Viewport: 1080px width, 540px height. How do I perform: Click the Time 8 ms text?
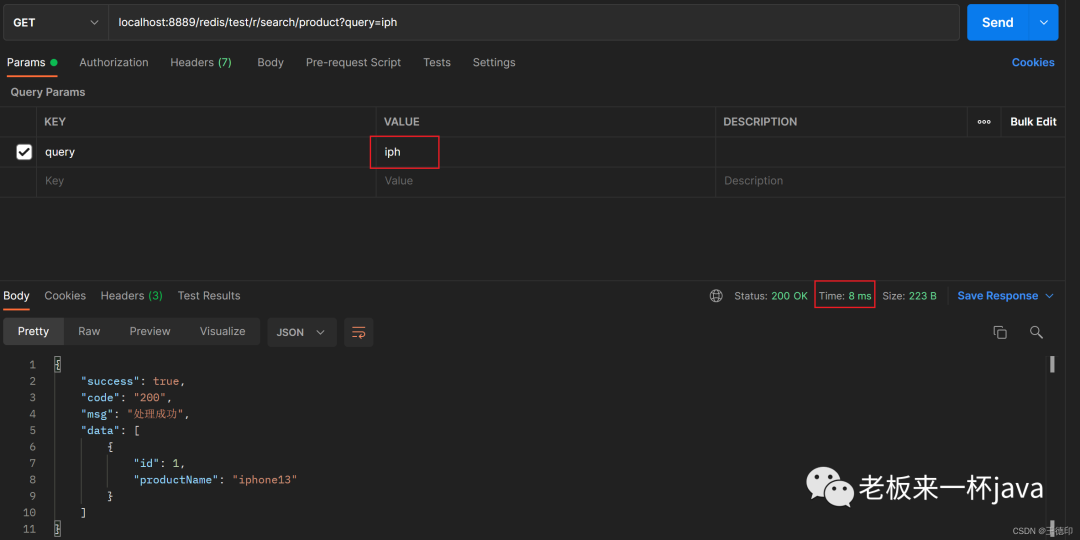tap(845, 295)
